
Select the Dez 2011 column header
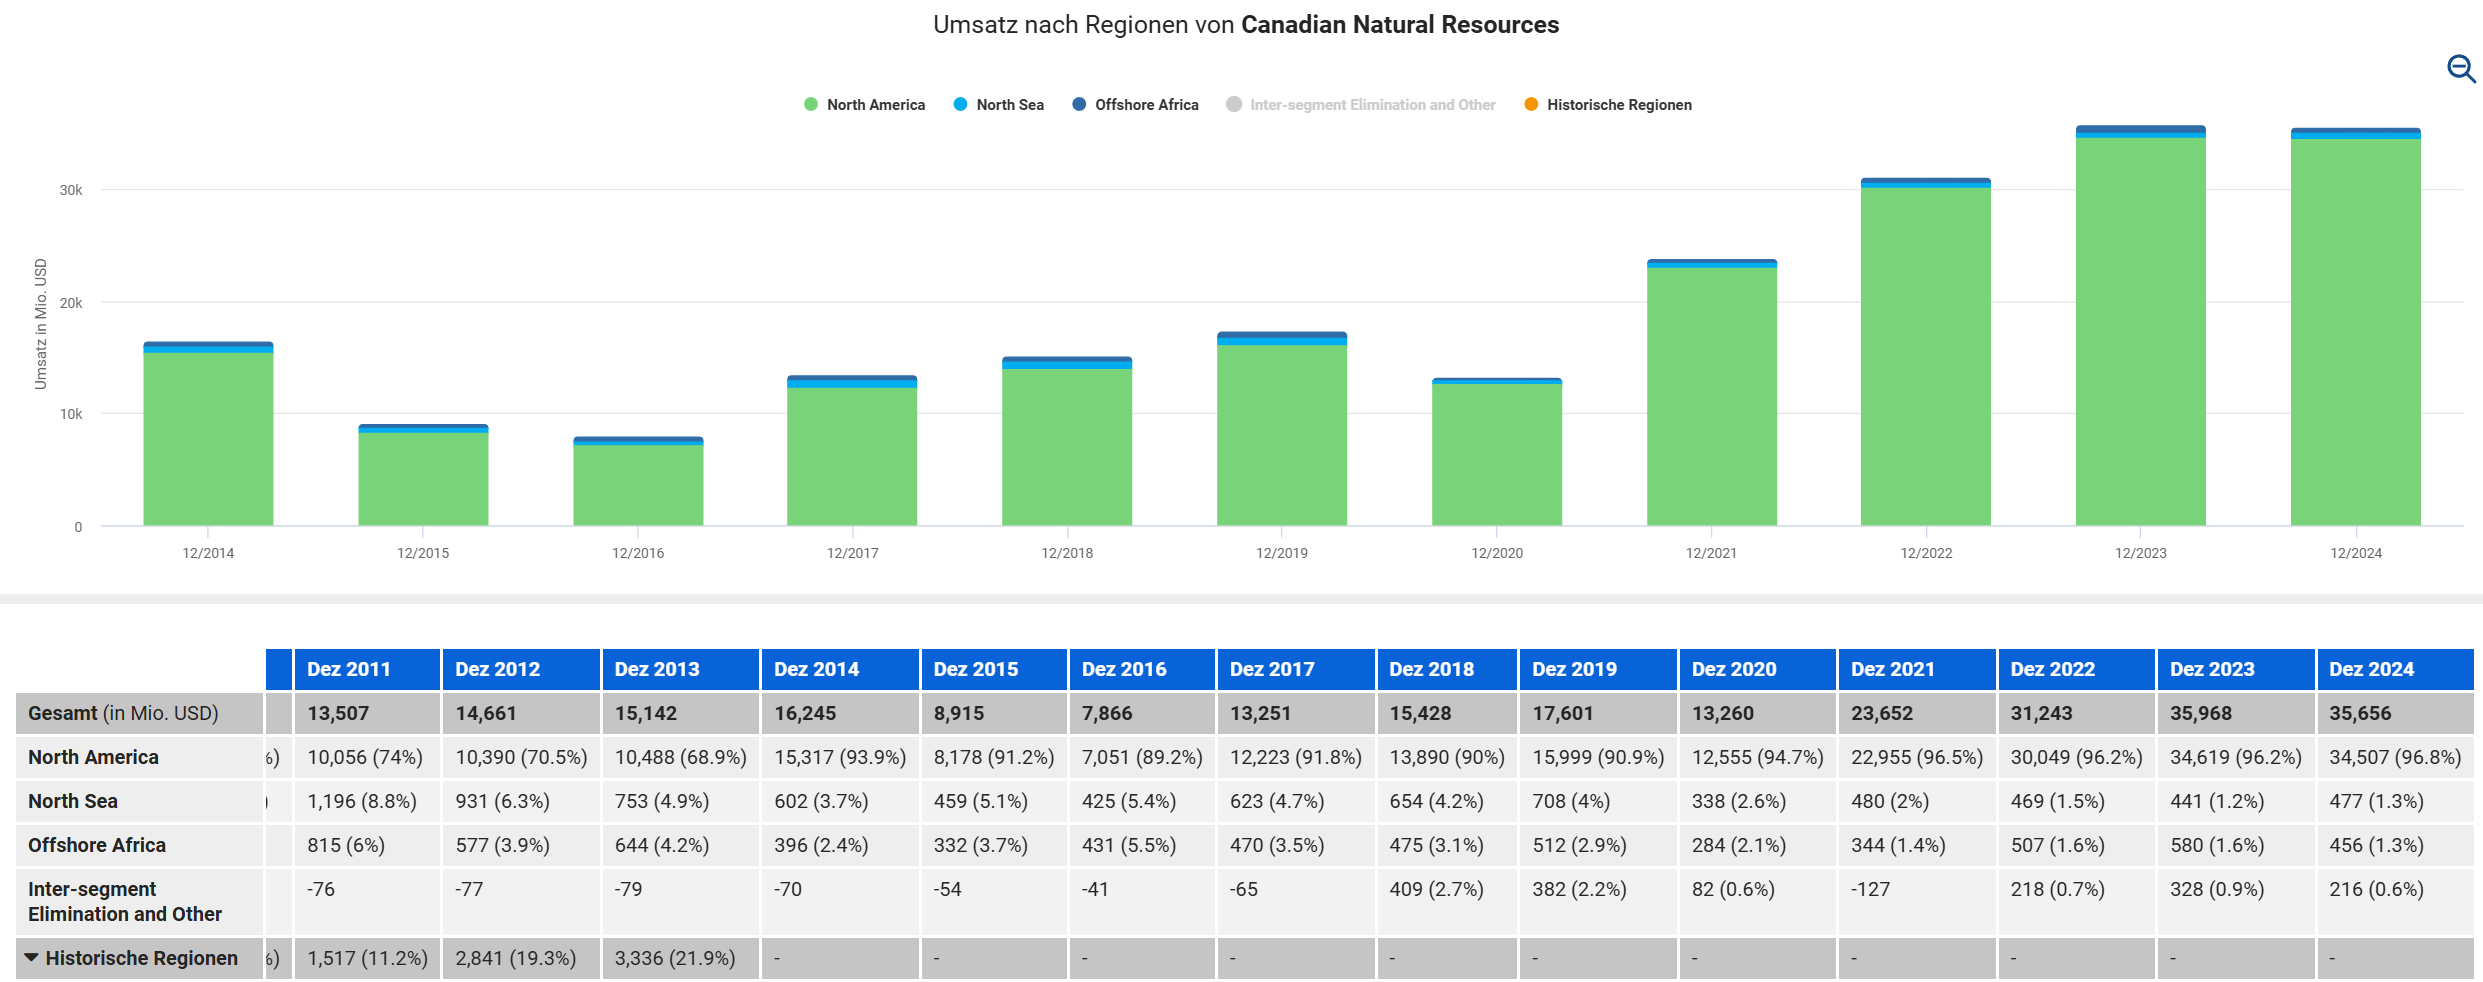pyautogui.click(x=348, y=669)
